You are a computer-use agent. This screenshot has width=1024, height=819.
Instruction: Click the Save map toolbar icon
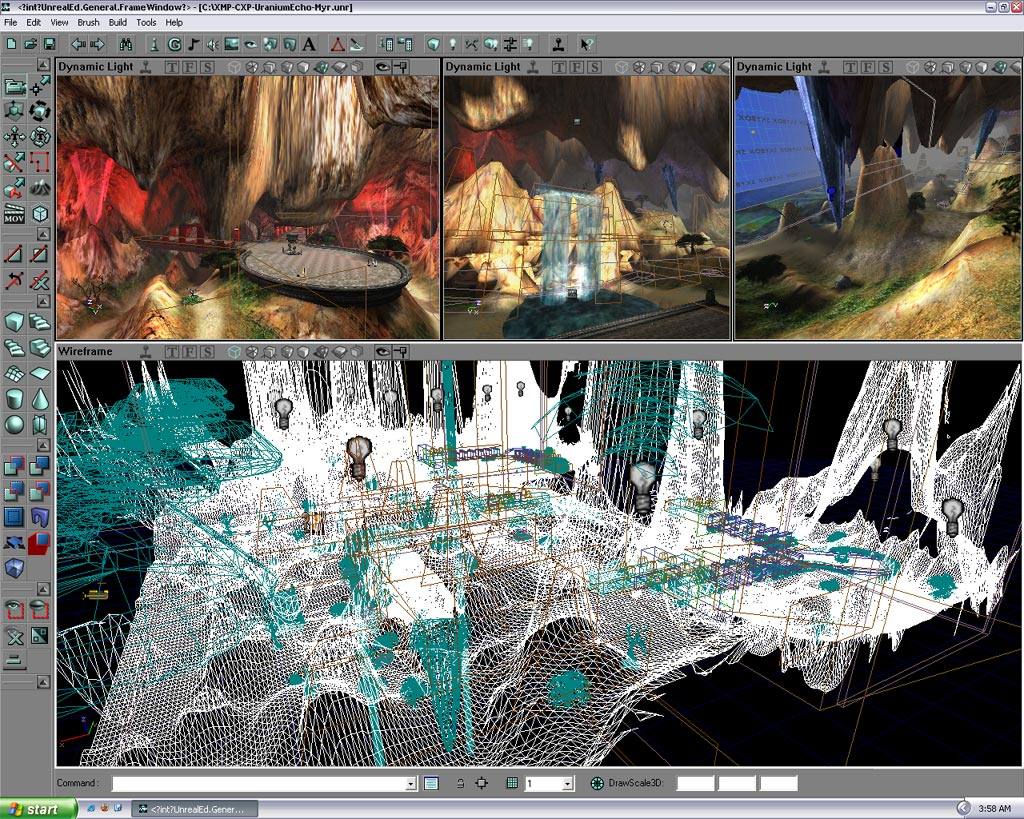click(50, 43)
